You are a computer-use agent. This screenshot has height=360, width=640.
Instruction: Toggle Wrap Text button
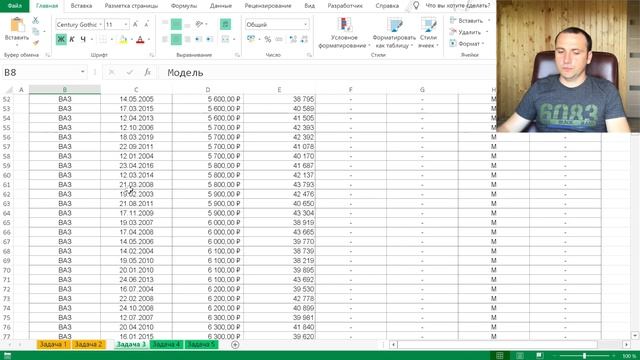(225, 24)
